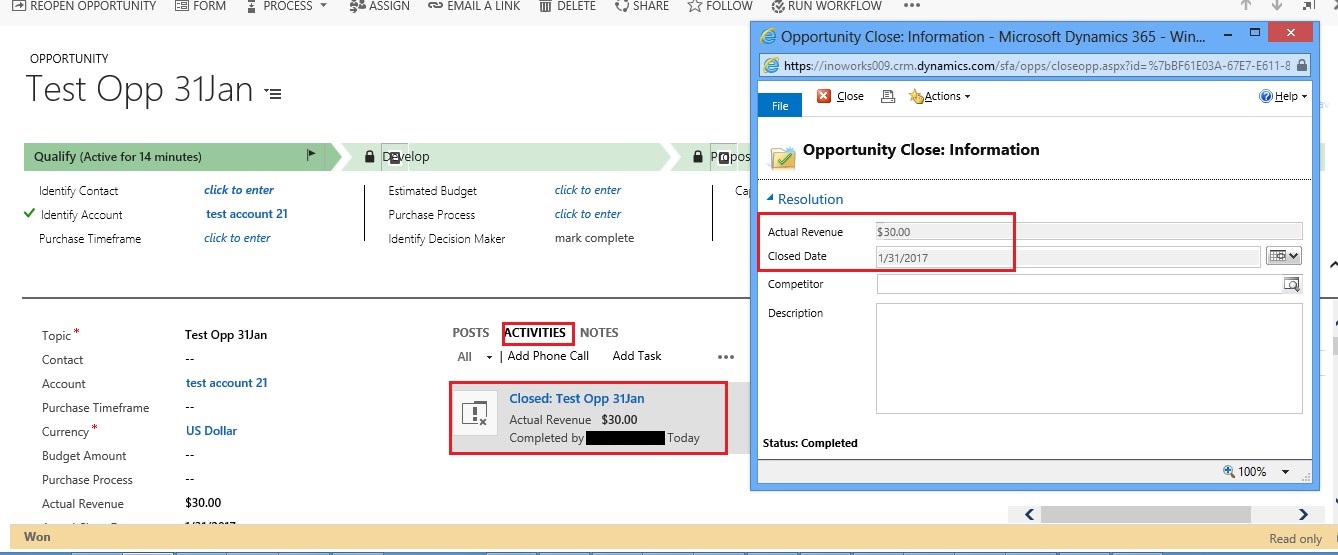Open form selector beside Test Opp 31Jan title
Image resolution: width=1338 pixels, height=555 pixels.
[273, 93]
